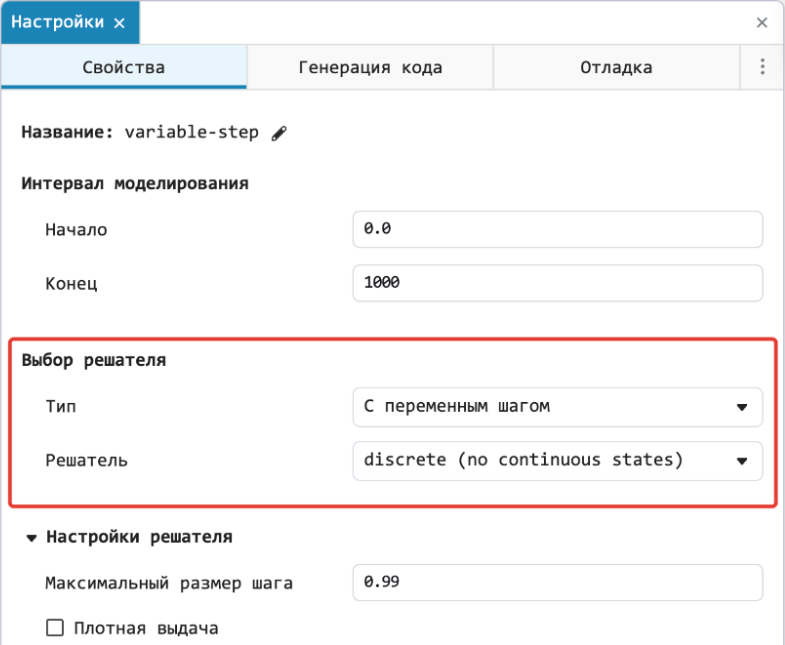Image resolution: width=785 pixels, height=645 pixels.
Task: Click the Выбор решателя heading
Action: tap(94, 360)
